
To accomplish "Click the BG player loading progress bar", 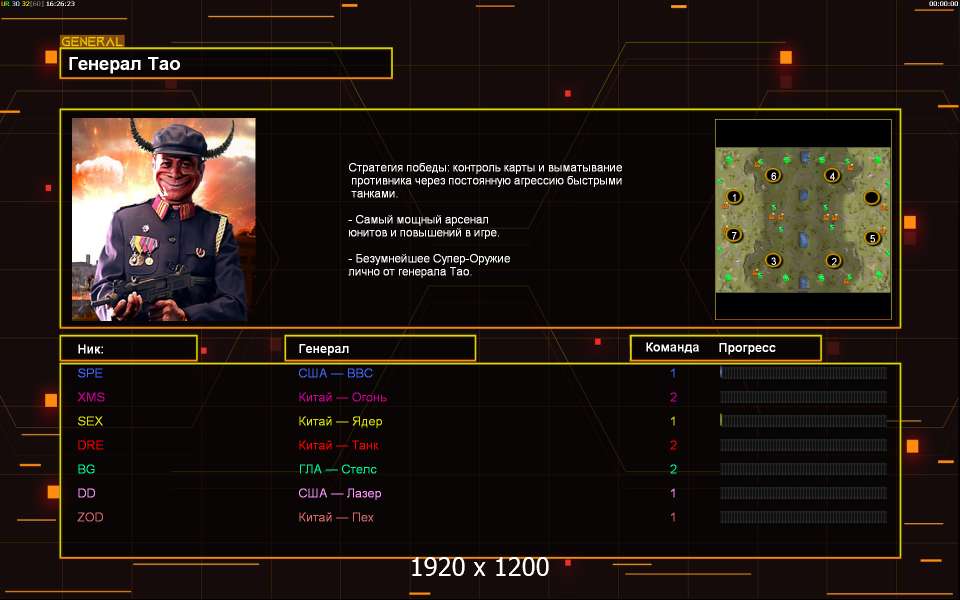I will (803, 469).
